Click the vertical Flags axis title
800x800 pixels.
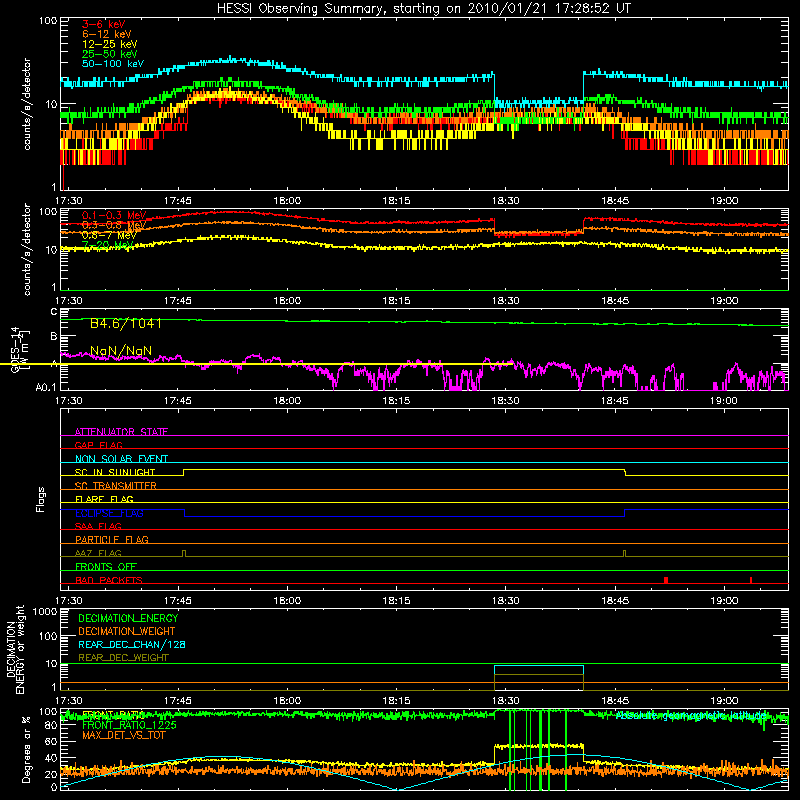(x=41, y=499)
